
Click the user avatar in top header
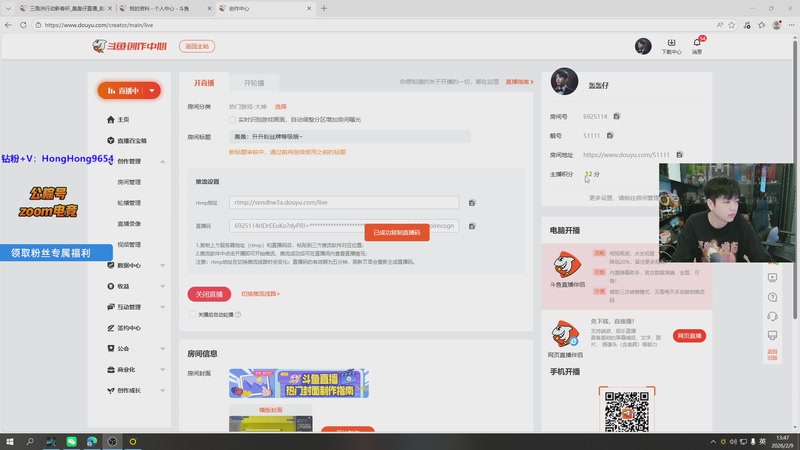click(643, 46)
